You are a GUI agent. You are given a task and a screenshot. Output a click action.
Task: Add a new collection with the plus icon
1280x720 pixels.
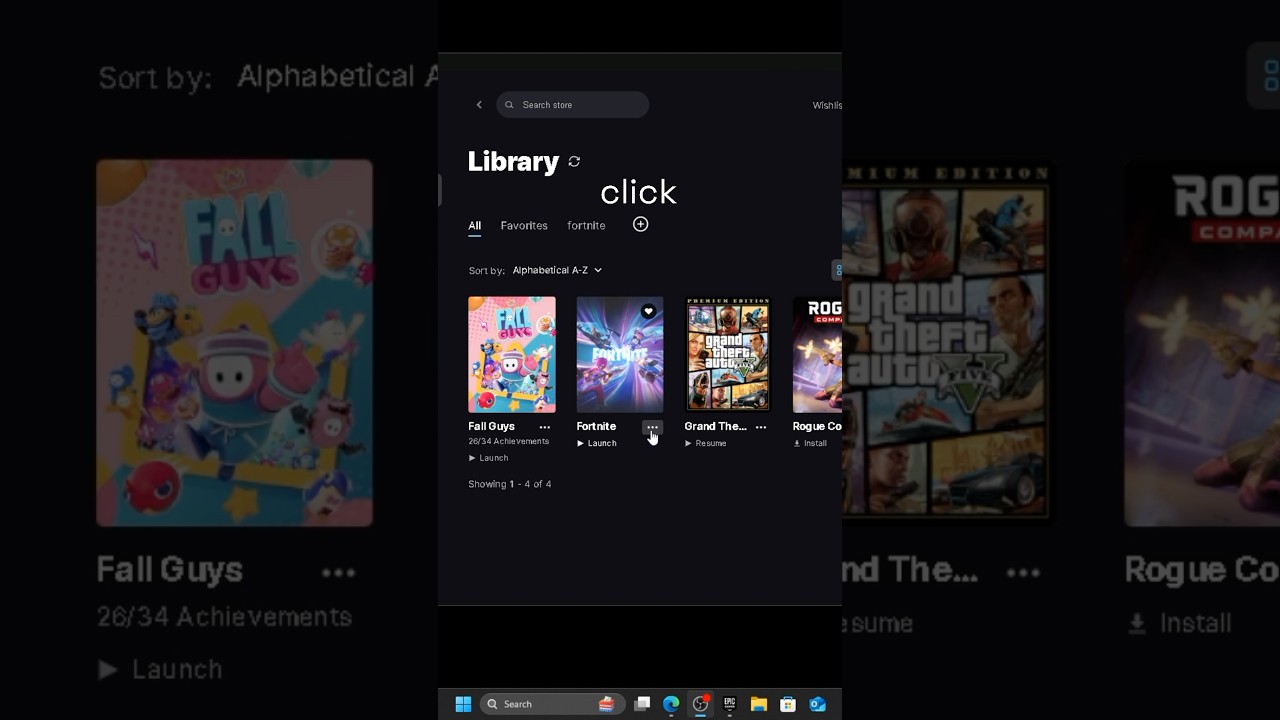tap(641, 224)
